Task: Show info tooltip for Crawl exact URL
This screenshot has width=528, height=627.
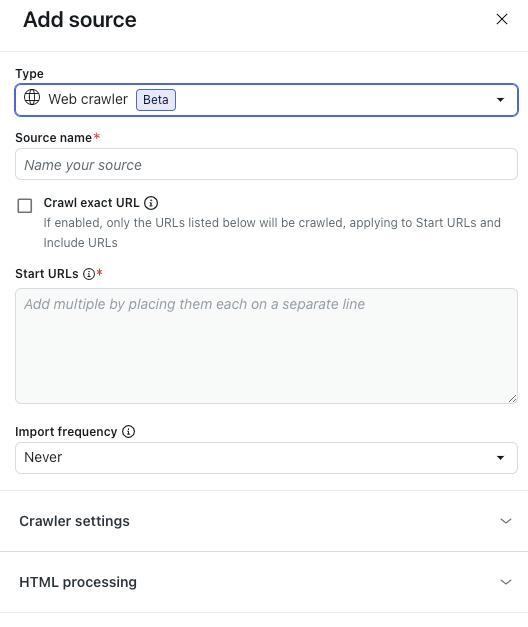Action: [151, 203]
